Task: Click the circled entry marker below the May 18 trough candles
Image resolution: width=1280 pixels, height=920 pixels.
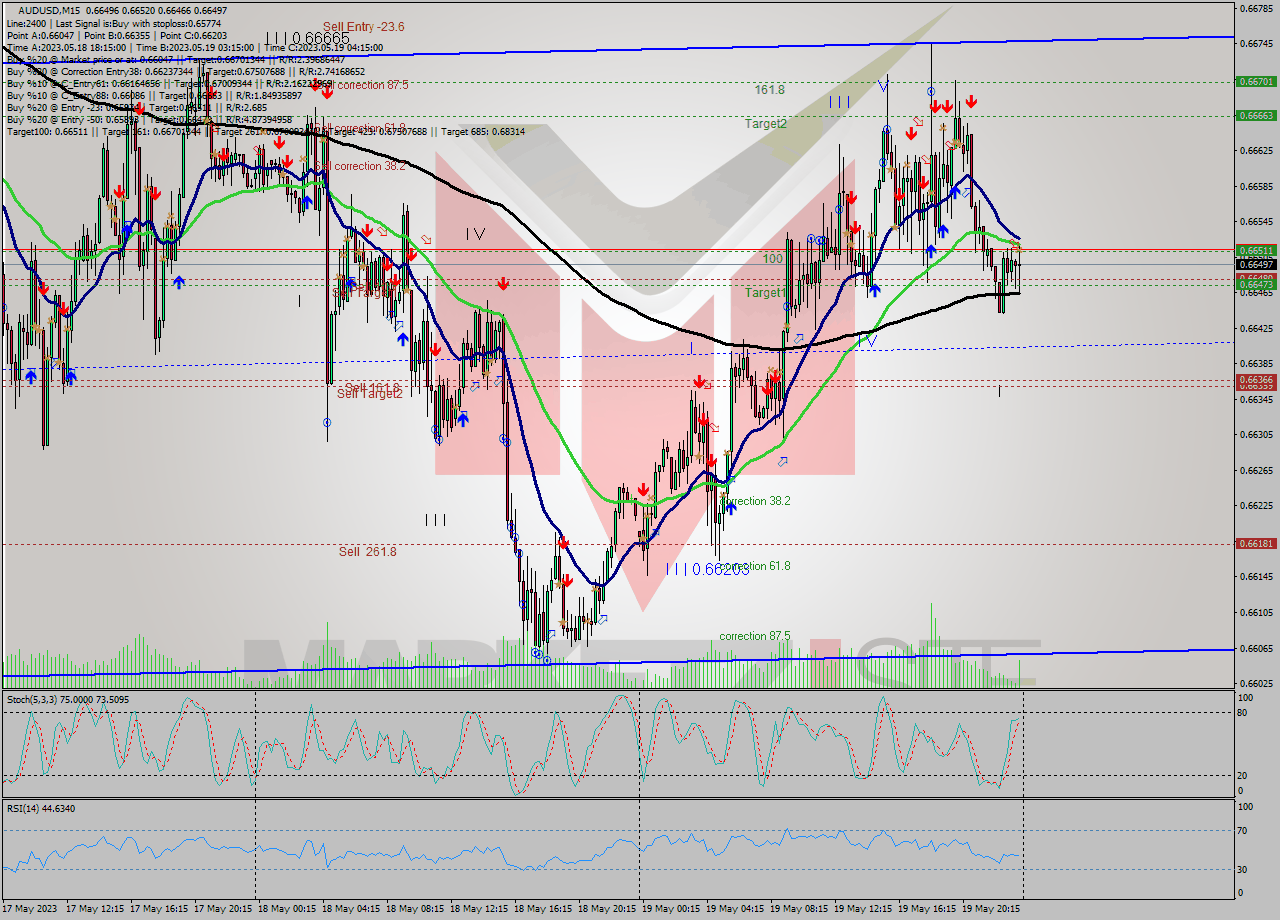Action: point(538,655)
